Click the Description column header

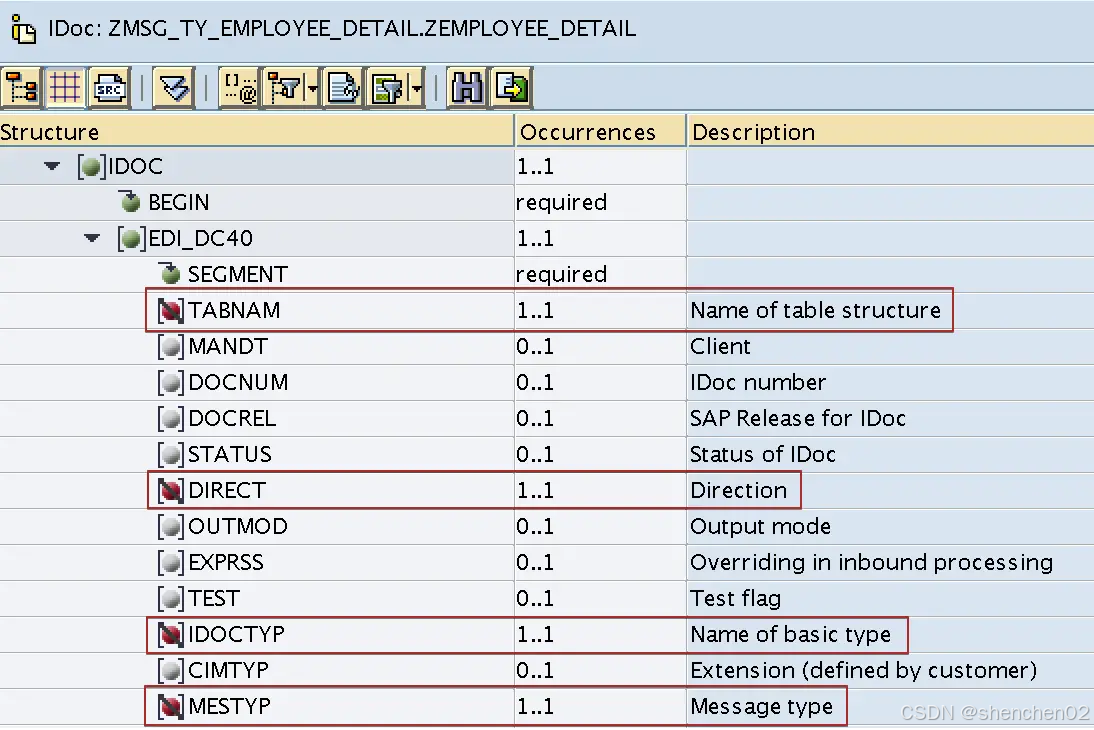pyautogui.click(x=752, y=131)
